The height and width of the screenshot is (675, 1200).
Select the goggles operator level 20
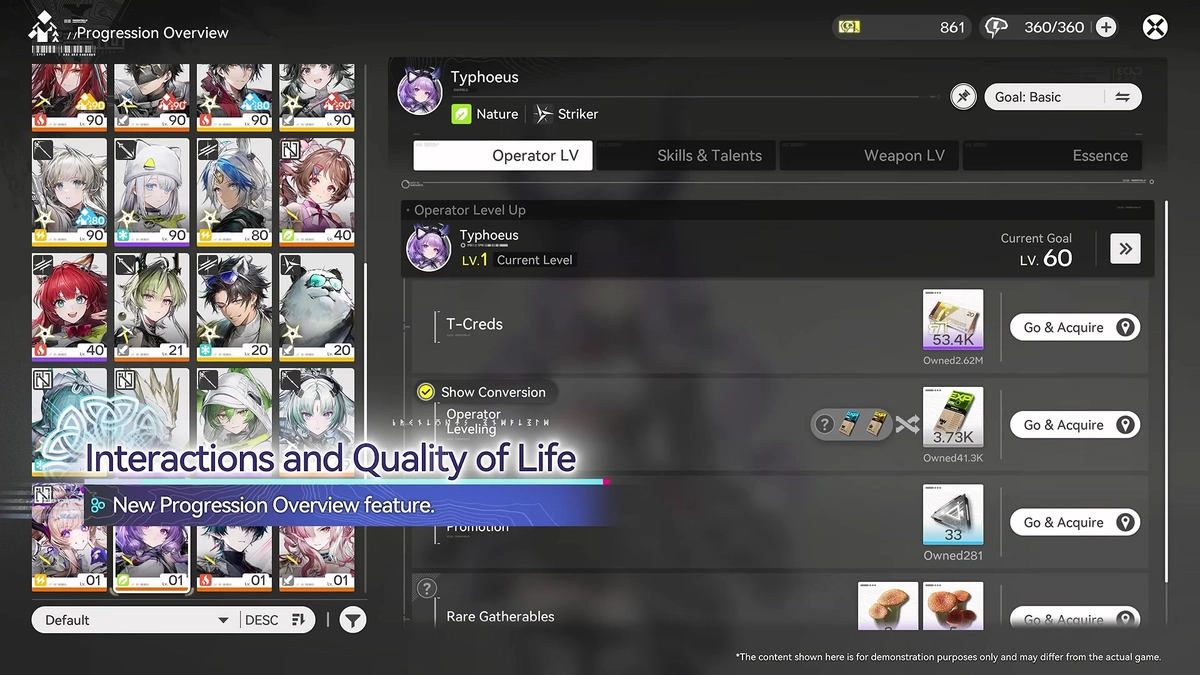pyautogui.click(x=234, y=306)
